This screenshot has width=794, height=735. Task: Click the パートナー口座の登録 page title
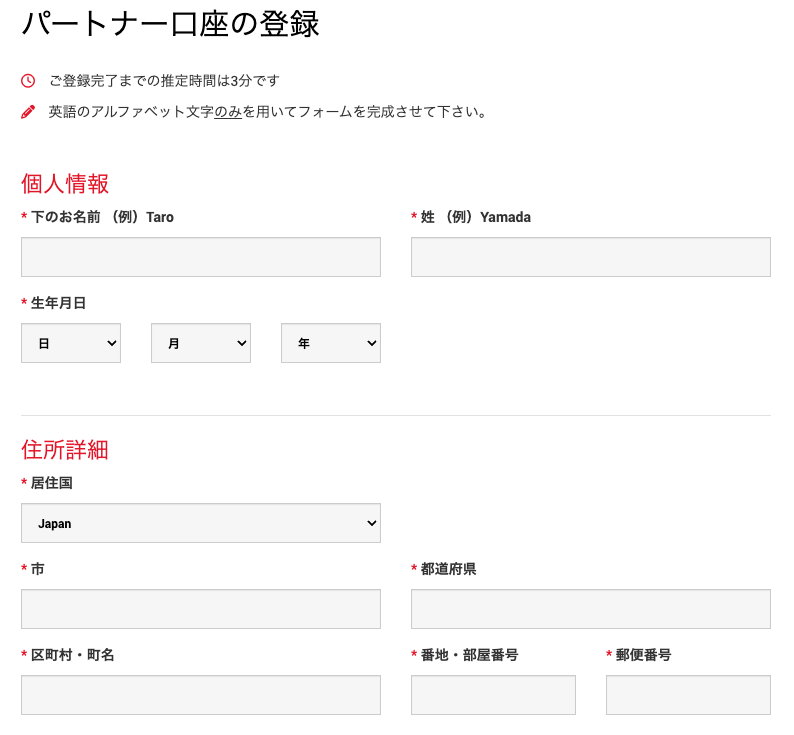170,23
